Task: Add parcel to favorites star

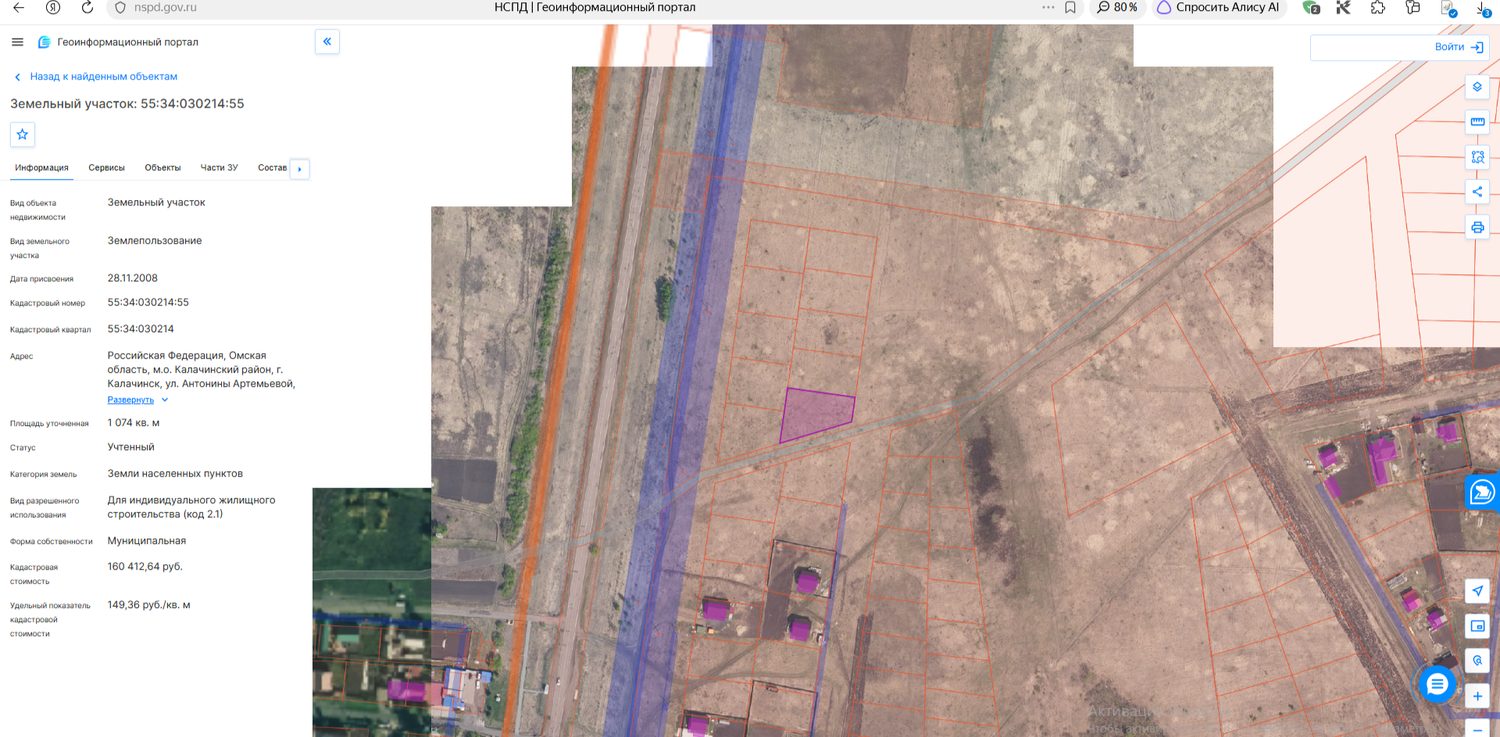Action: tap(22, 134)
